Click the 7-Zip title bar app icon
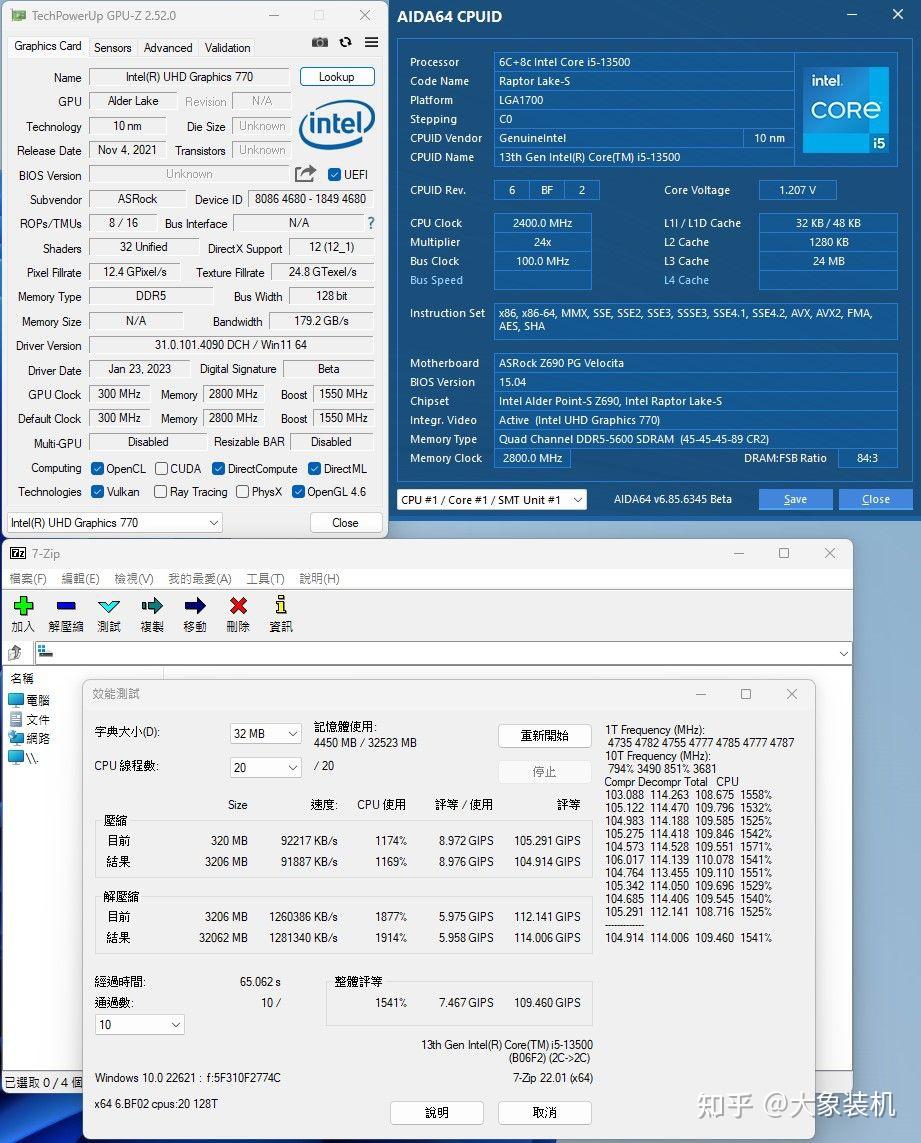 [18, 553]
